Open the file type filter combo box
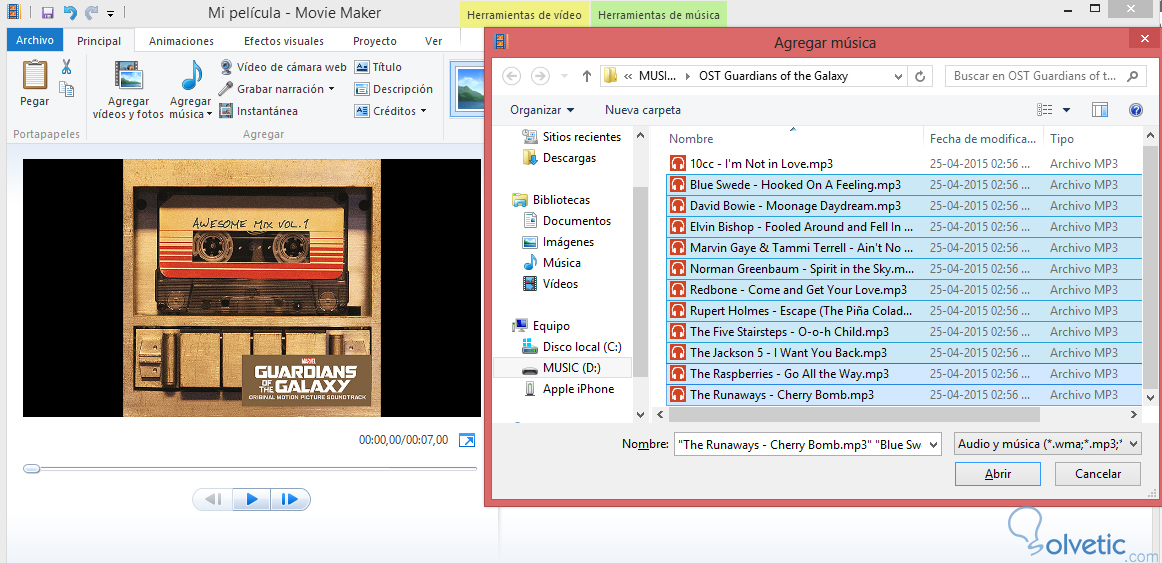1162x563 pixels. coord(1048,444)
